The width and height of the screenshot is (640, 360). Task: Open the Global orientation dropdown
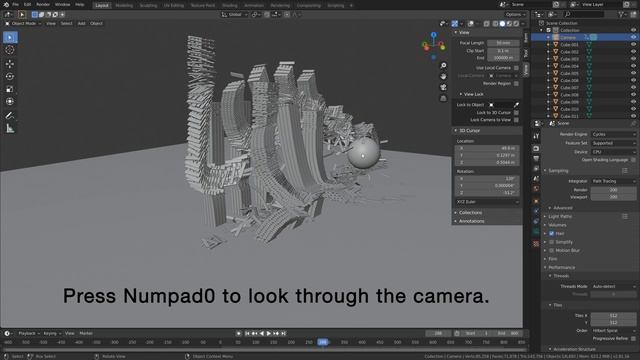(235, 14)
